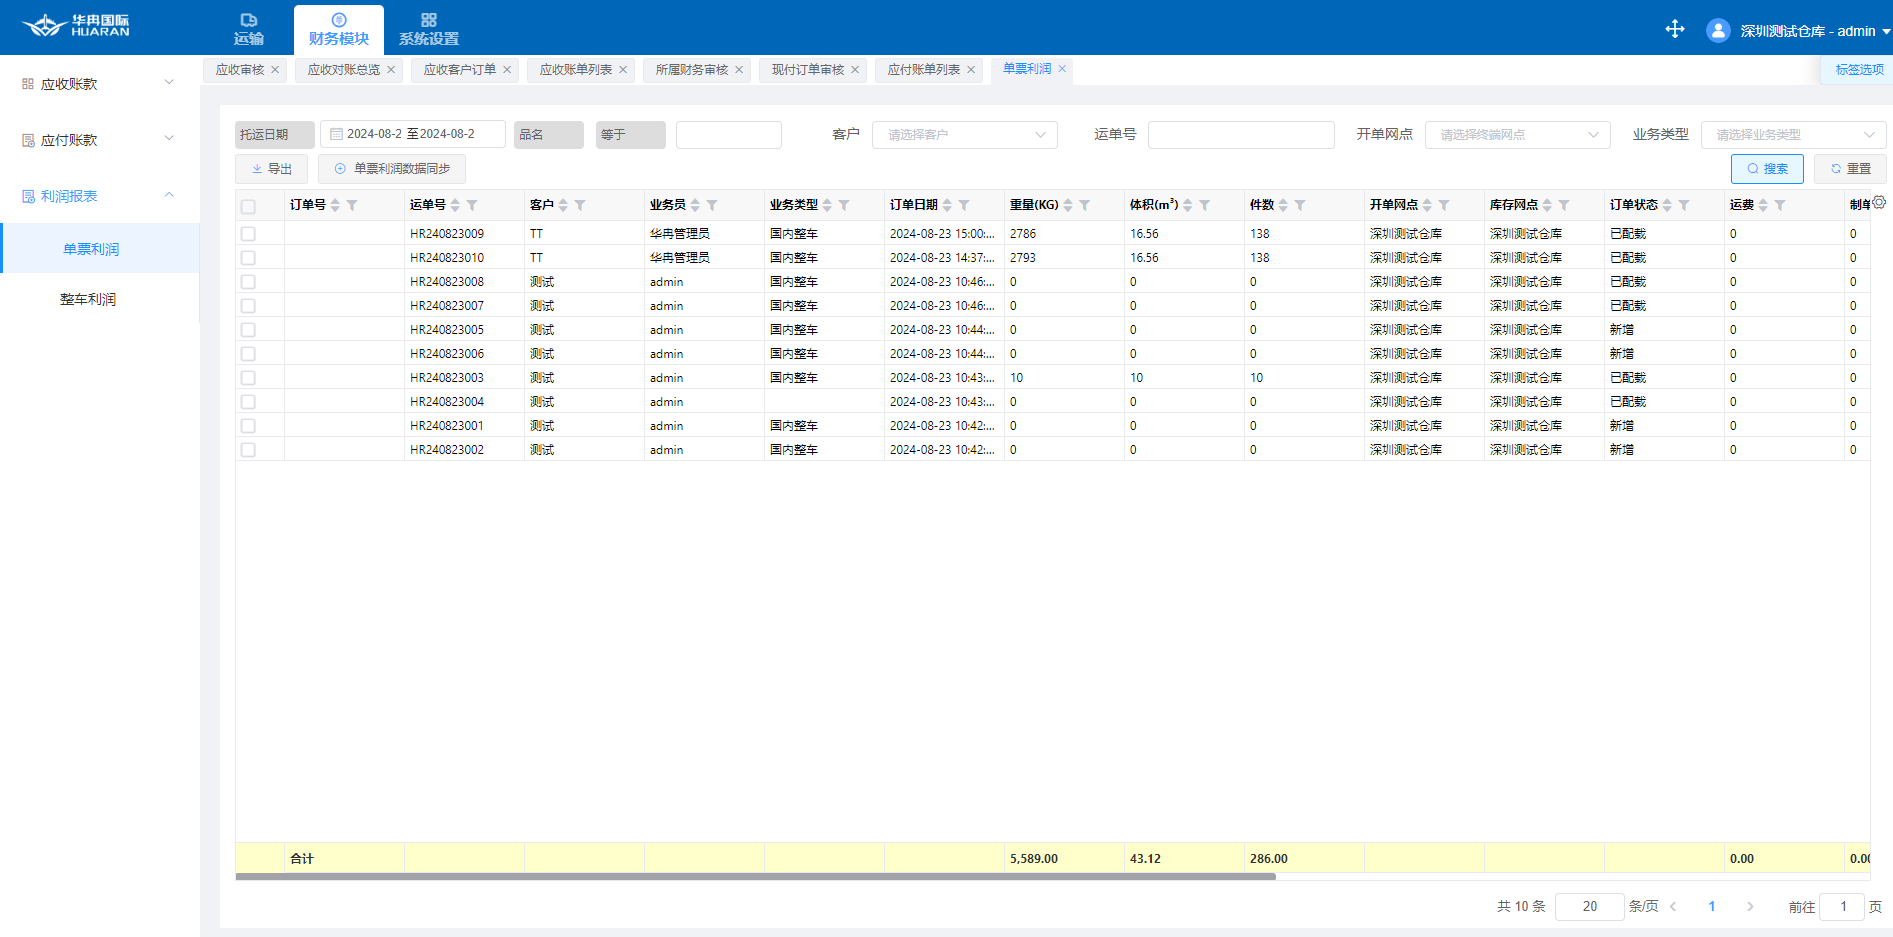Toggle the select-all header checkbox
Image resolution: width=1893 pixels, height=937 pixels.
click(x=248, y=206)
